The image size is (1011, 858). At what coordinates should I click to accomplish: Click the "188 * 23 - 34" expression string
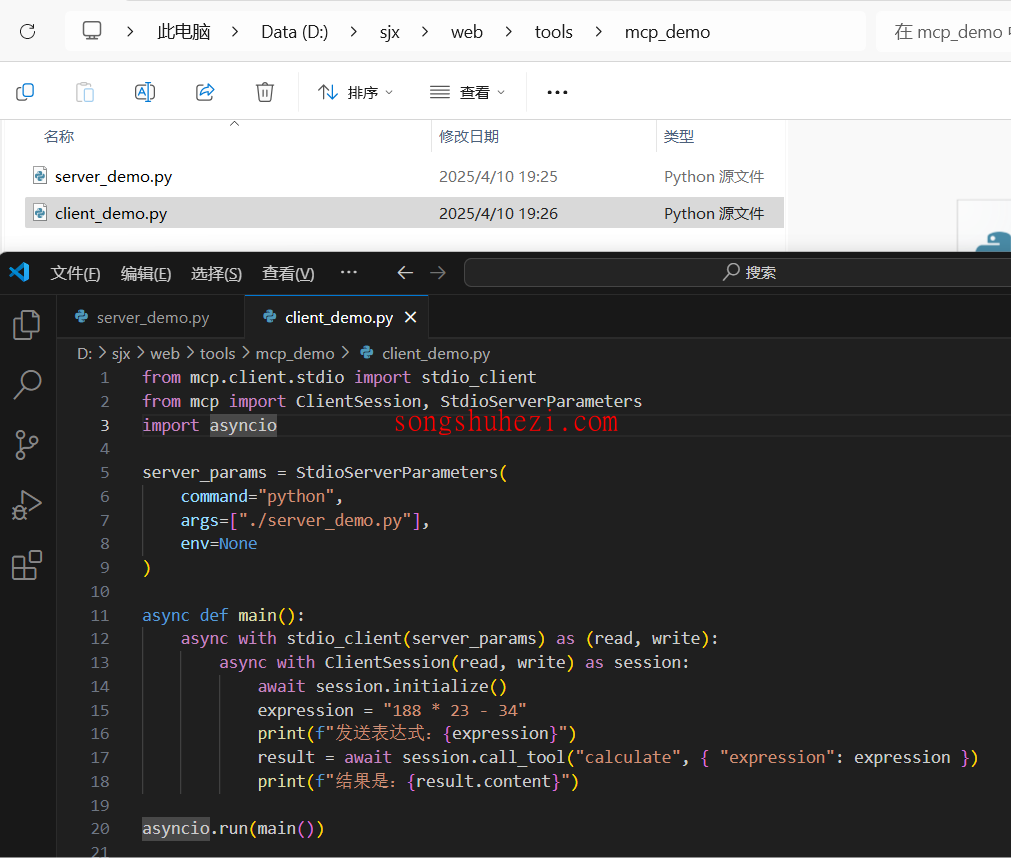click(x=455, y=710)
